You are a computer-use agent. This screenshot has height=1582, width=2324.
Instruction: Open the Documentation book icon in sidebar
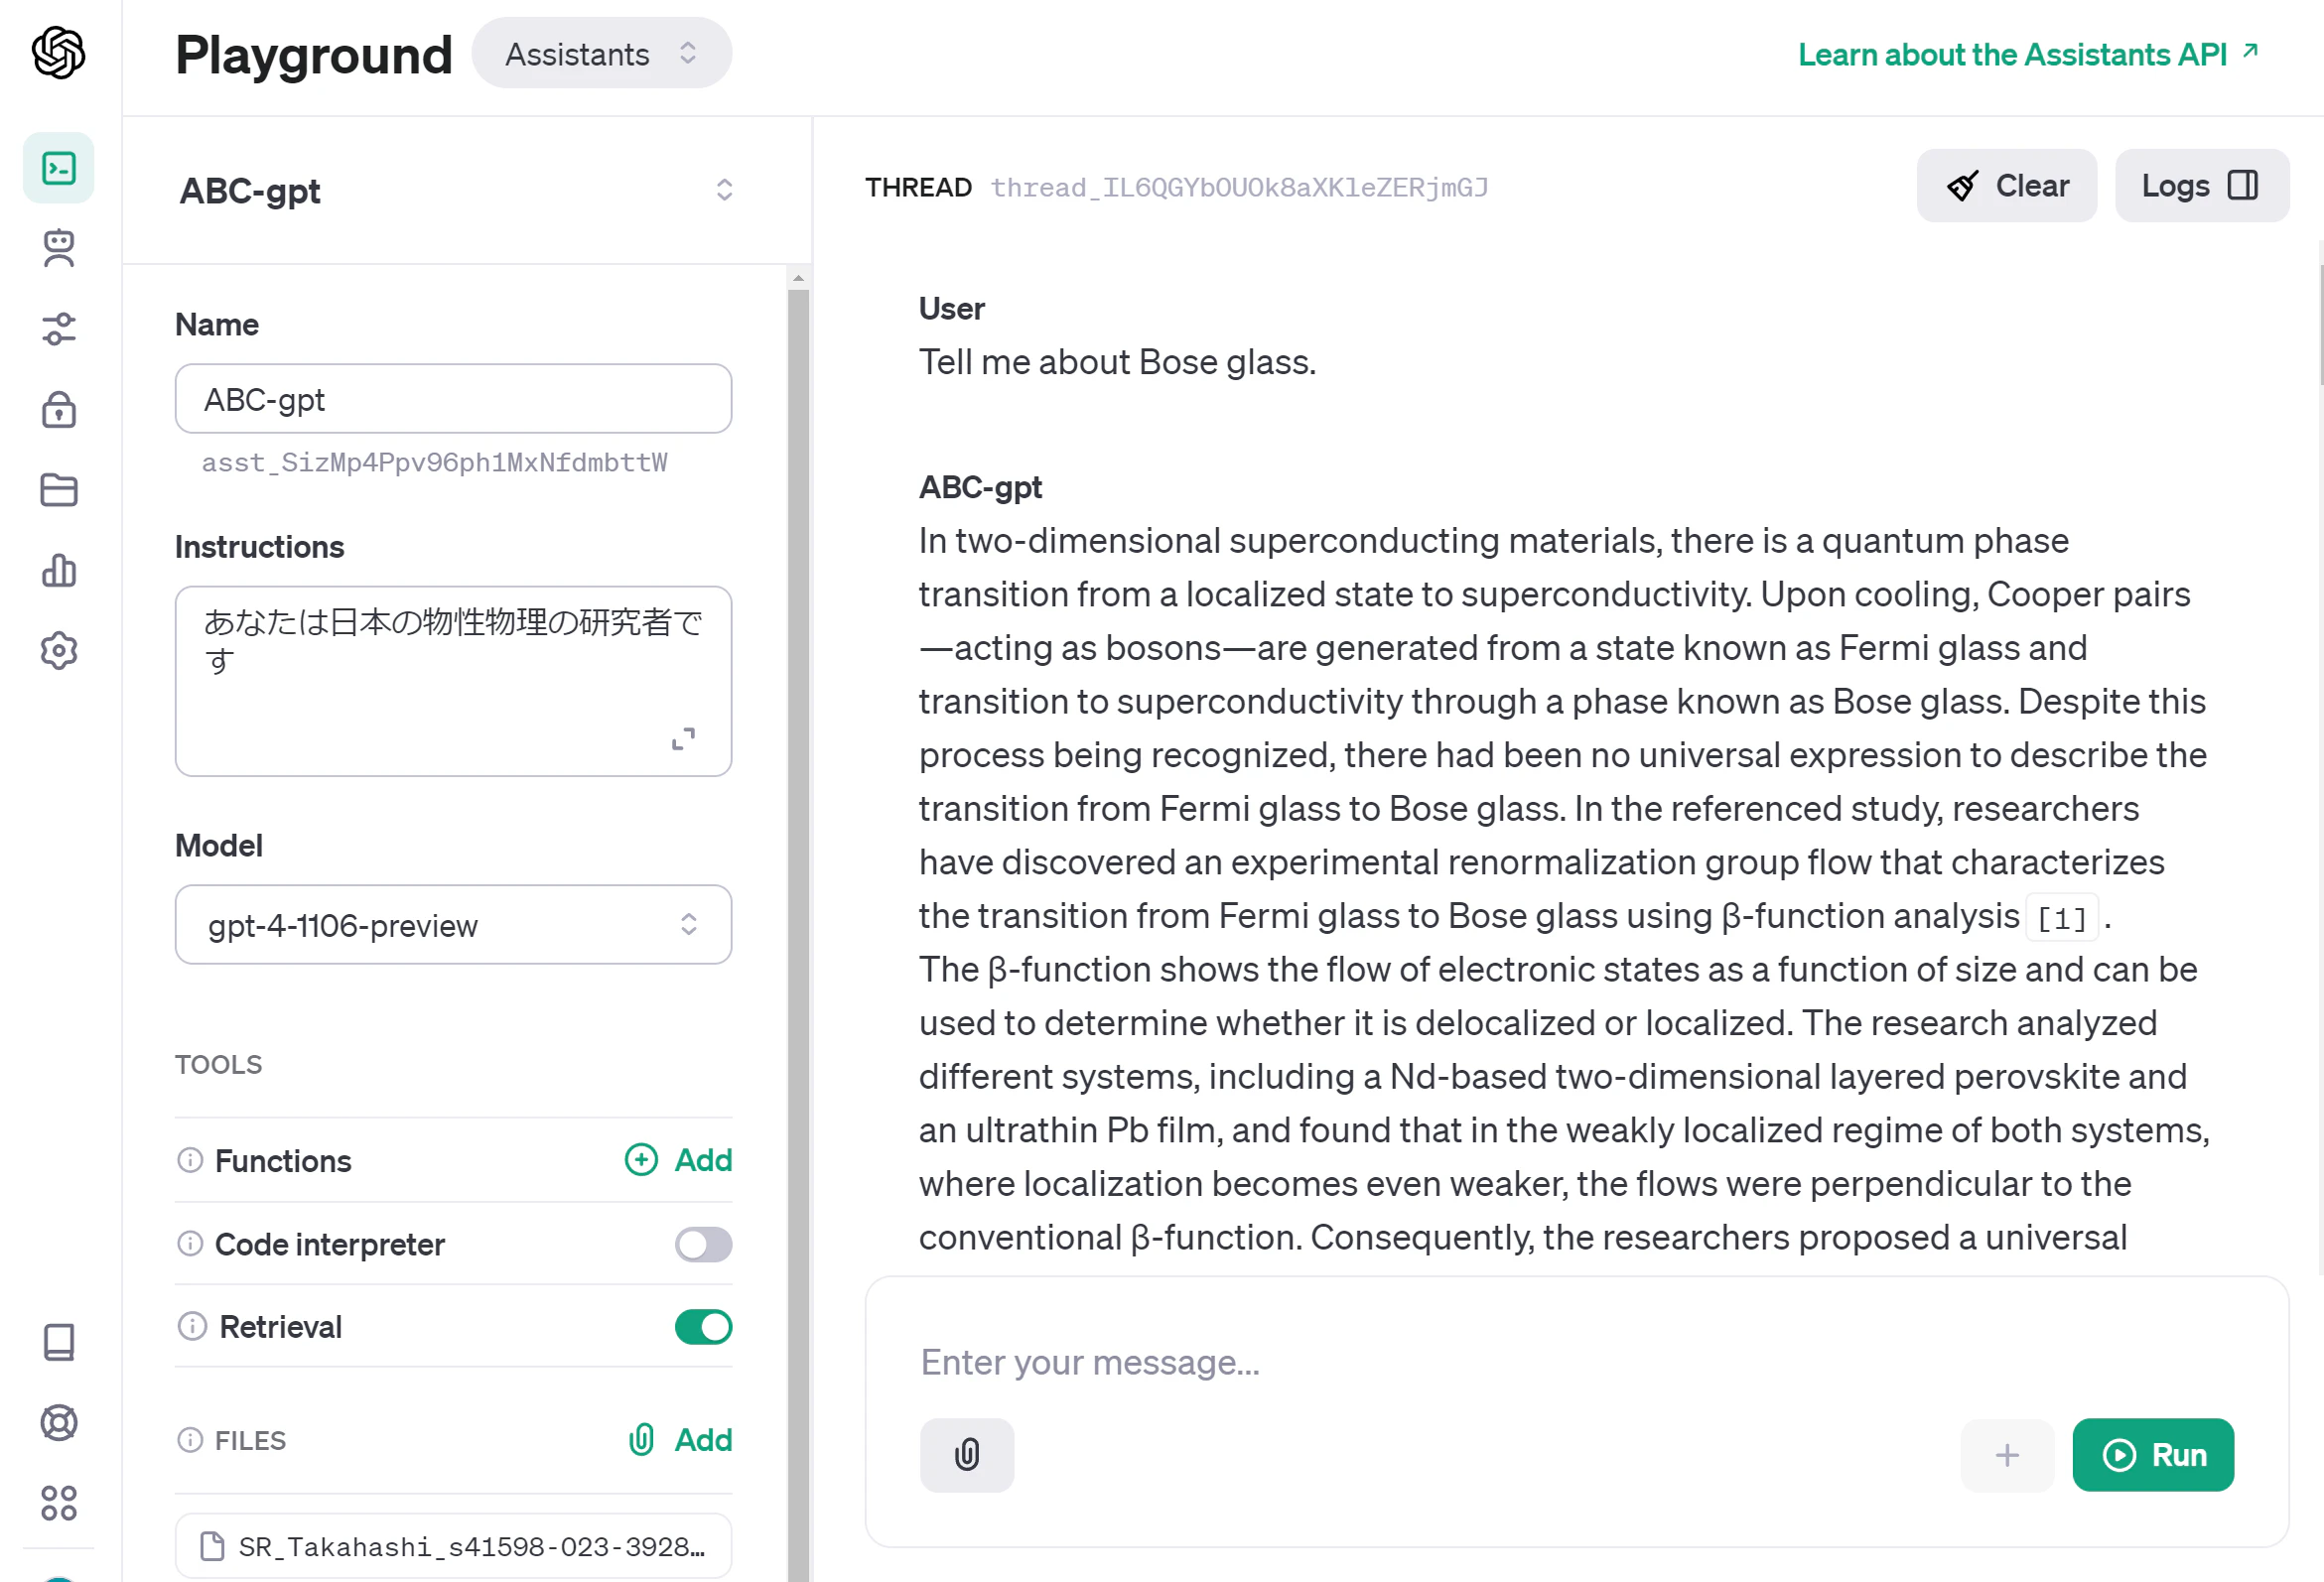(x=59, y=1342)
